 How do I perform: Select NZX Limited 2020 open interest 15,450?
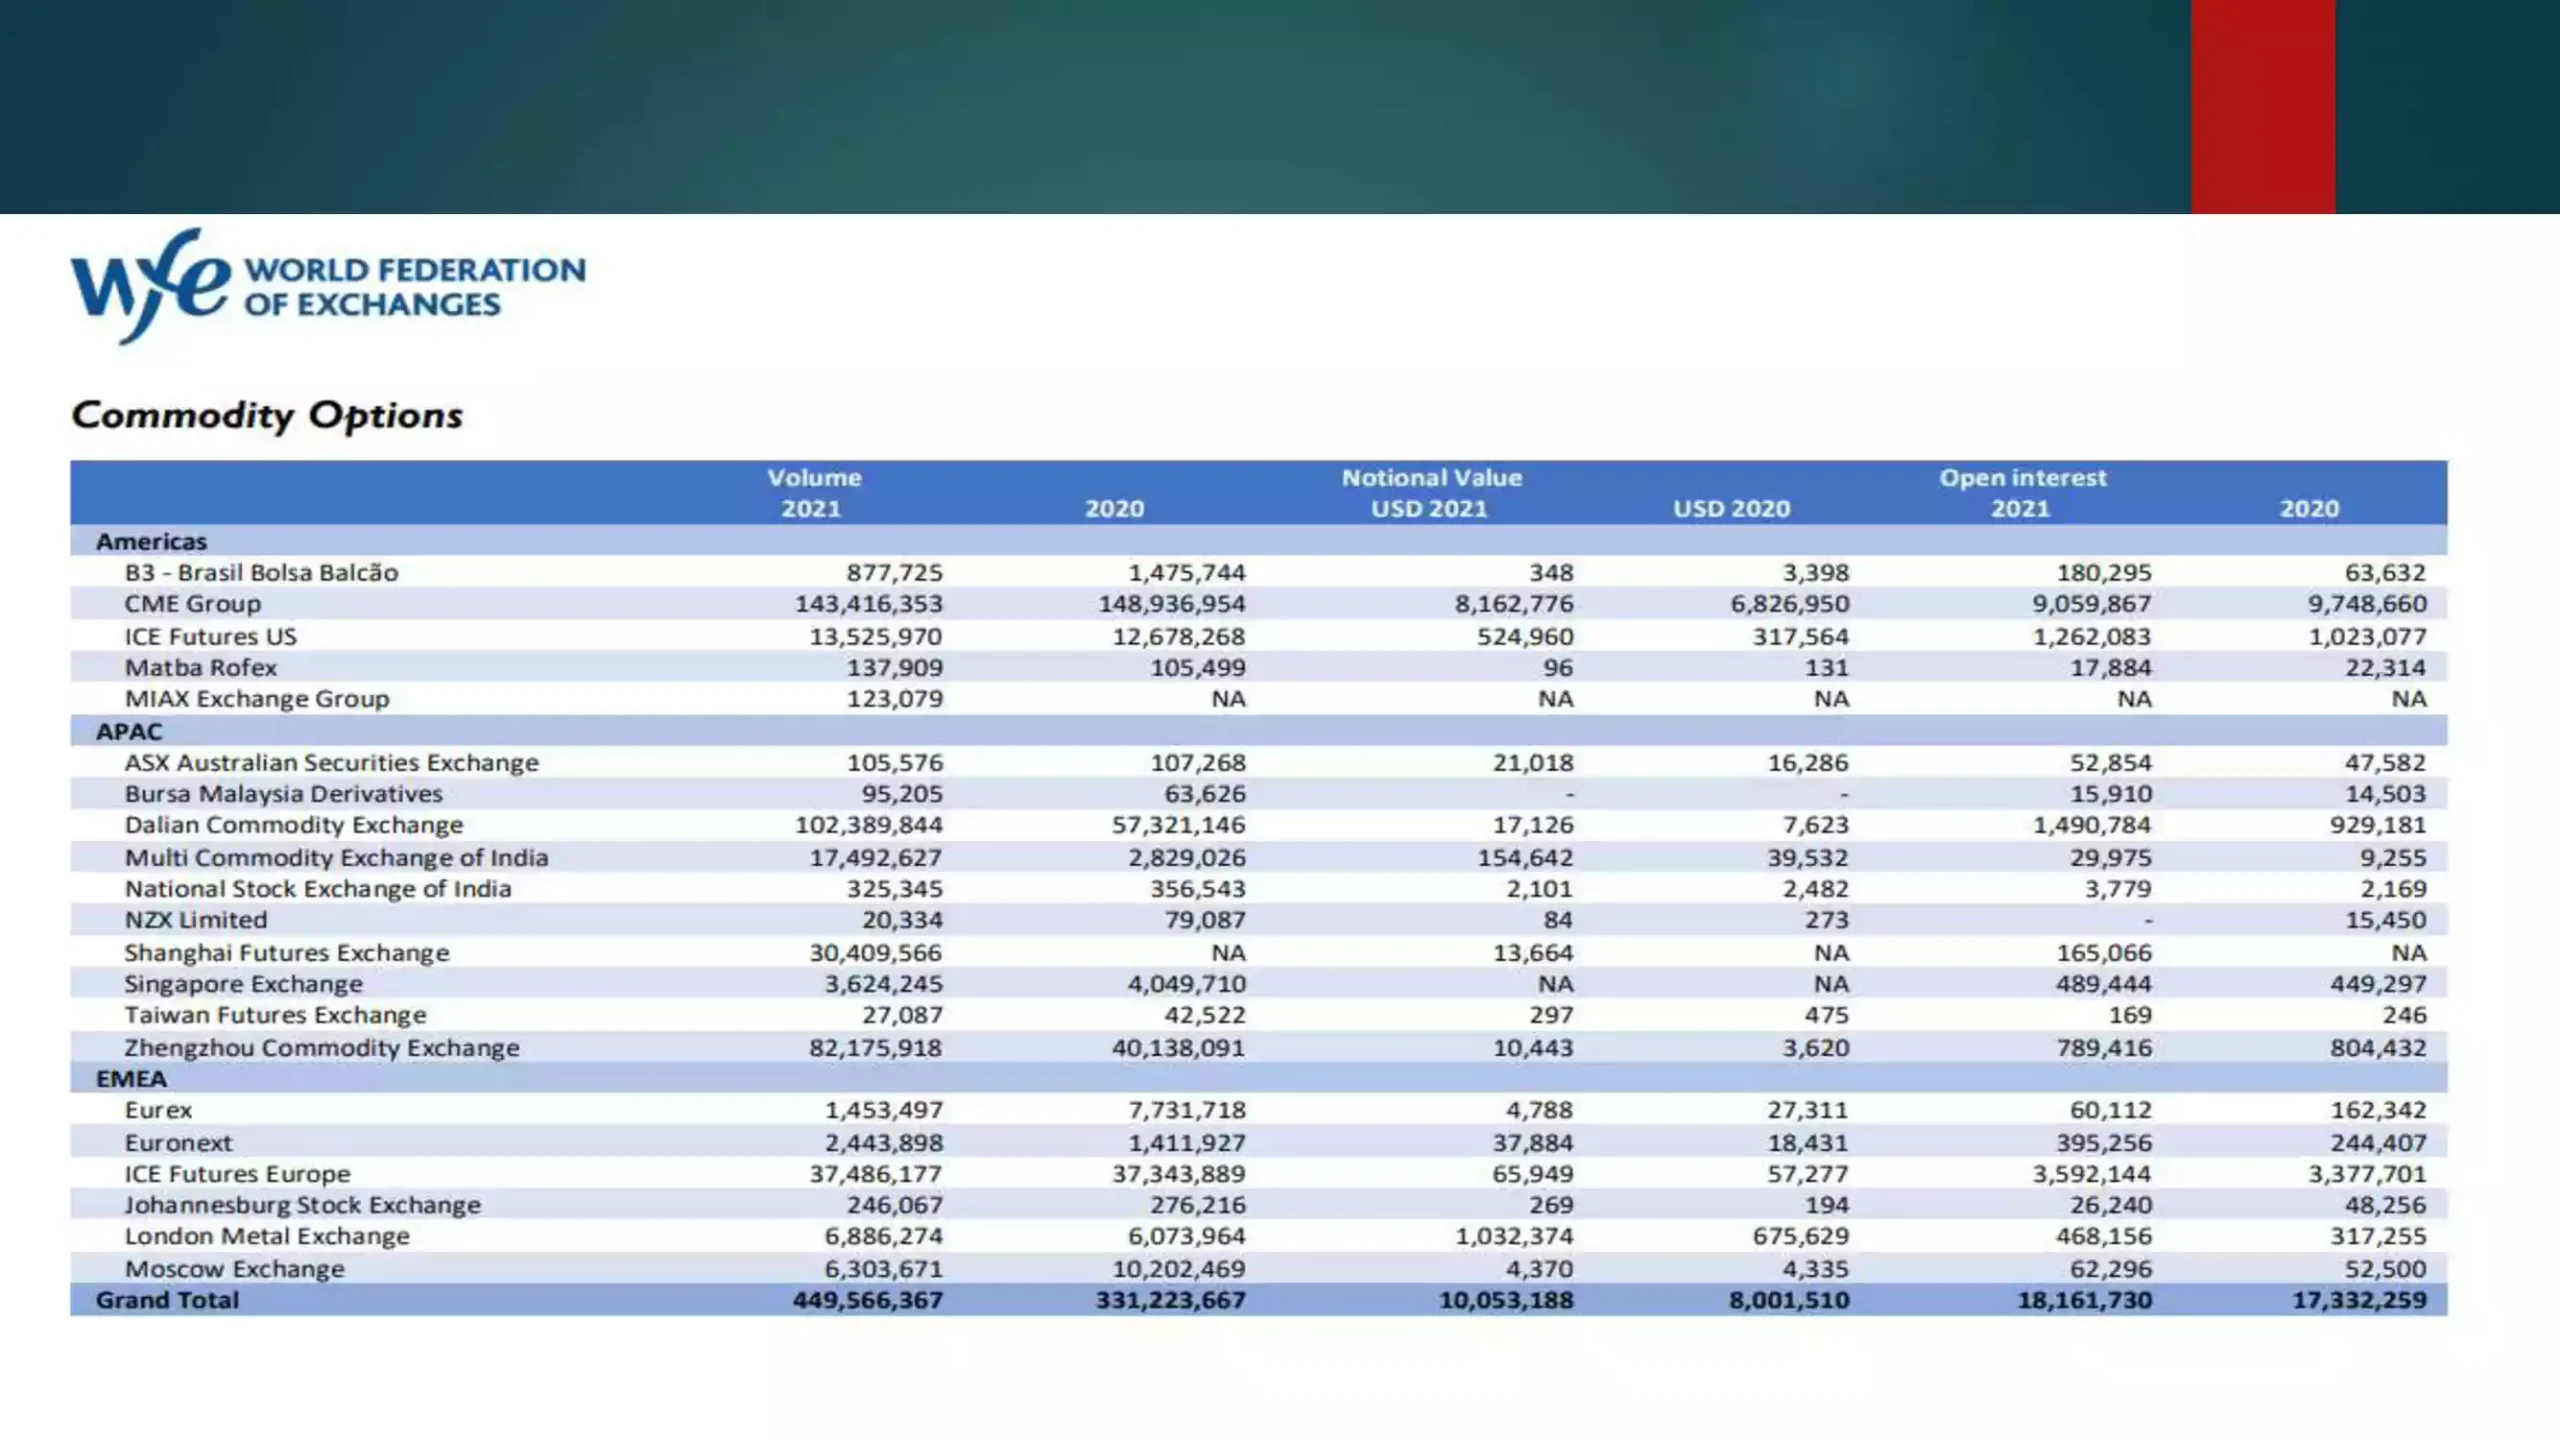point(2386,920)
